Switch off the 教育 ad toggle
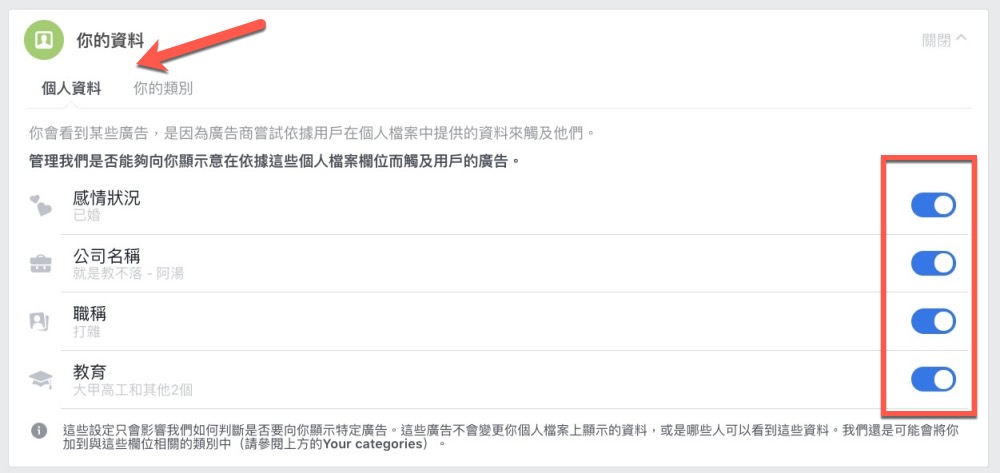The height and width of the screenshot is (473, 1000). point(932,380)
